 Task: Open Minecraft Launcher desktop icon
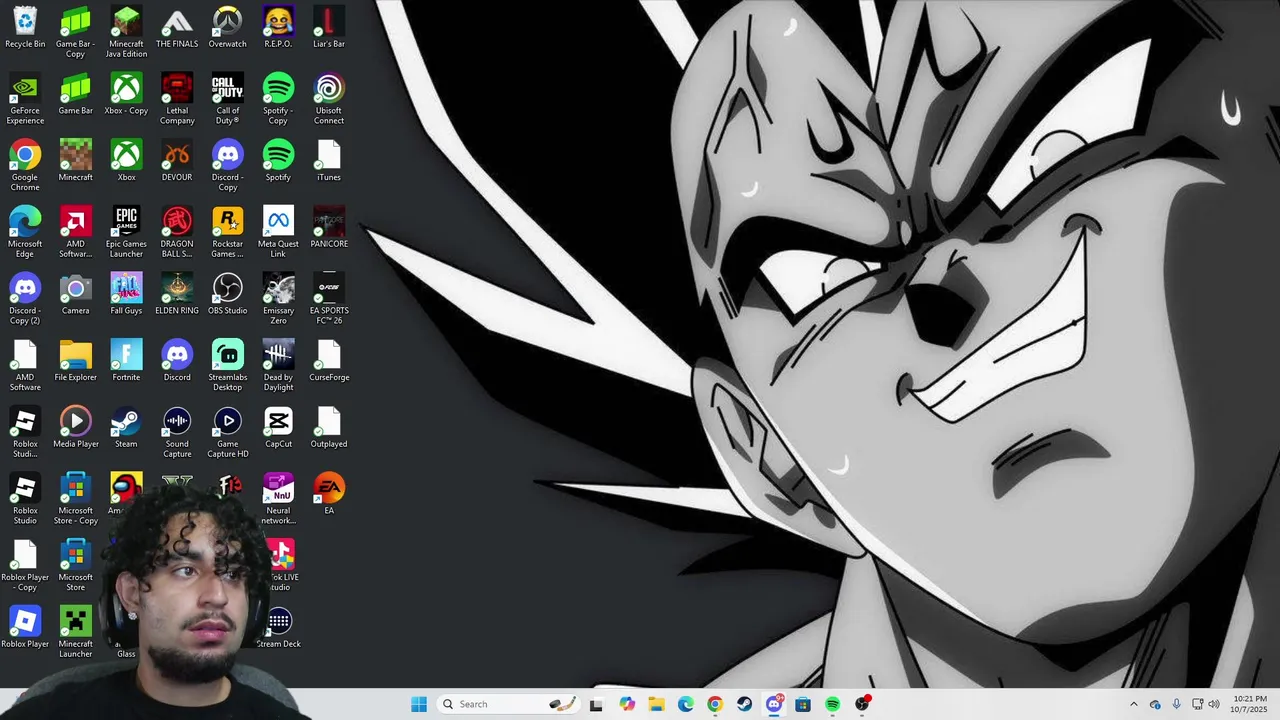pos(76,632)
